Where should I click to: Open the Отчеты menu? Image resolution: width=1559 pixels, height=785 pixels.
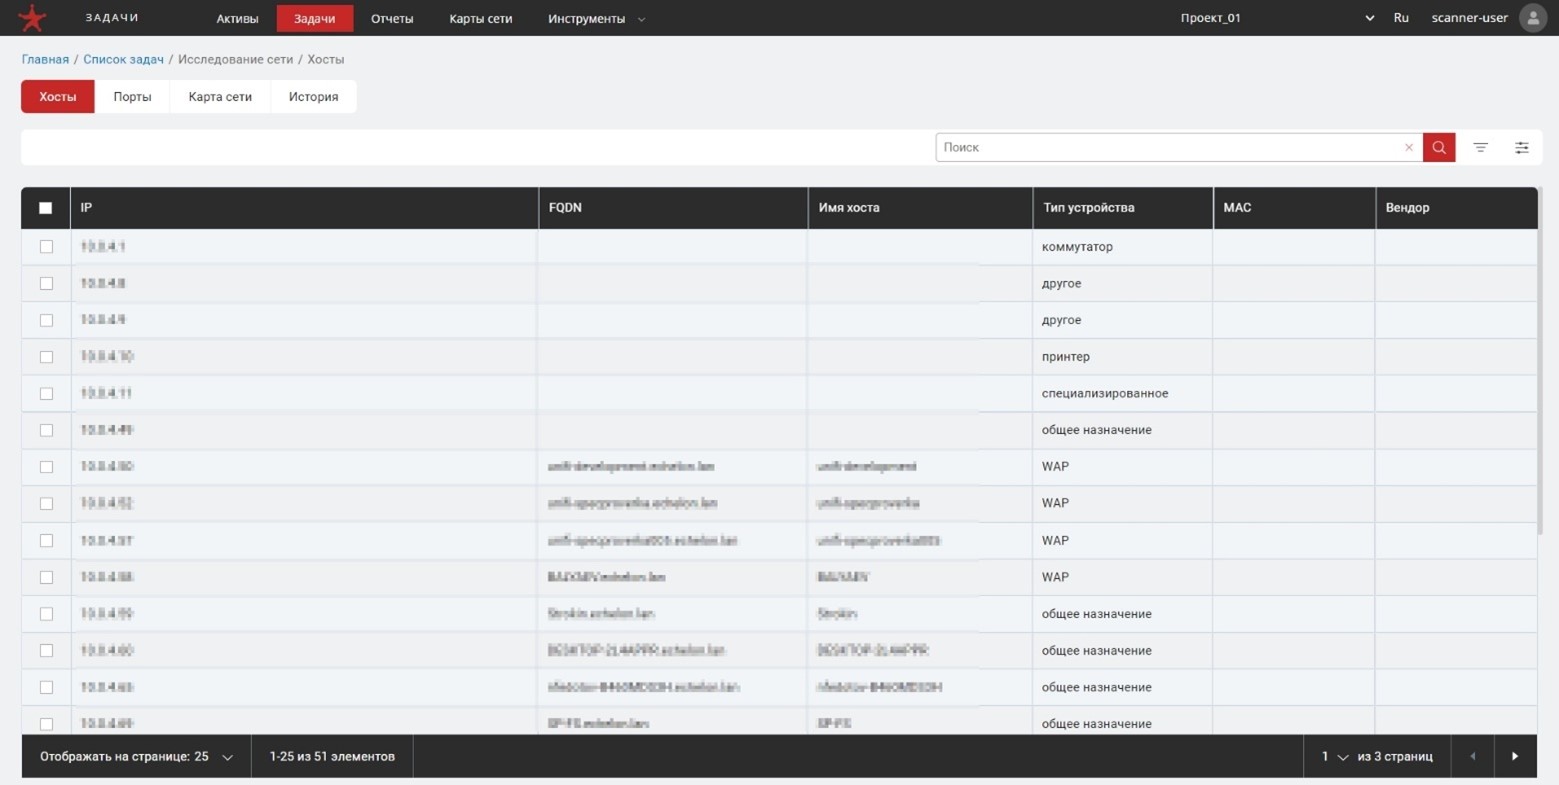pos(392,18)
